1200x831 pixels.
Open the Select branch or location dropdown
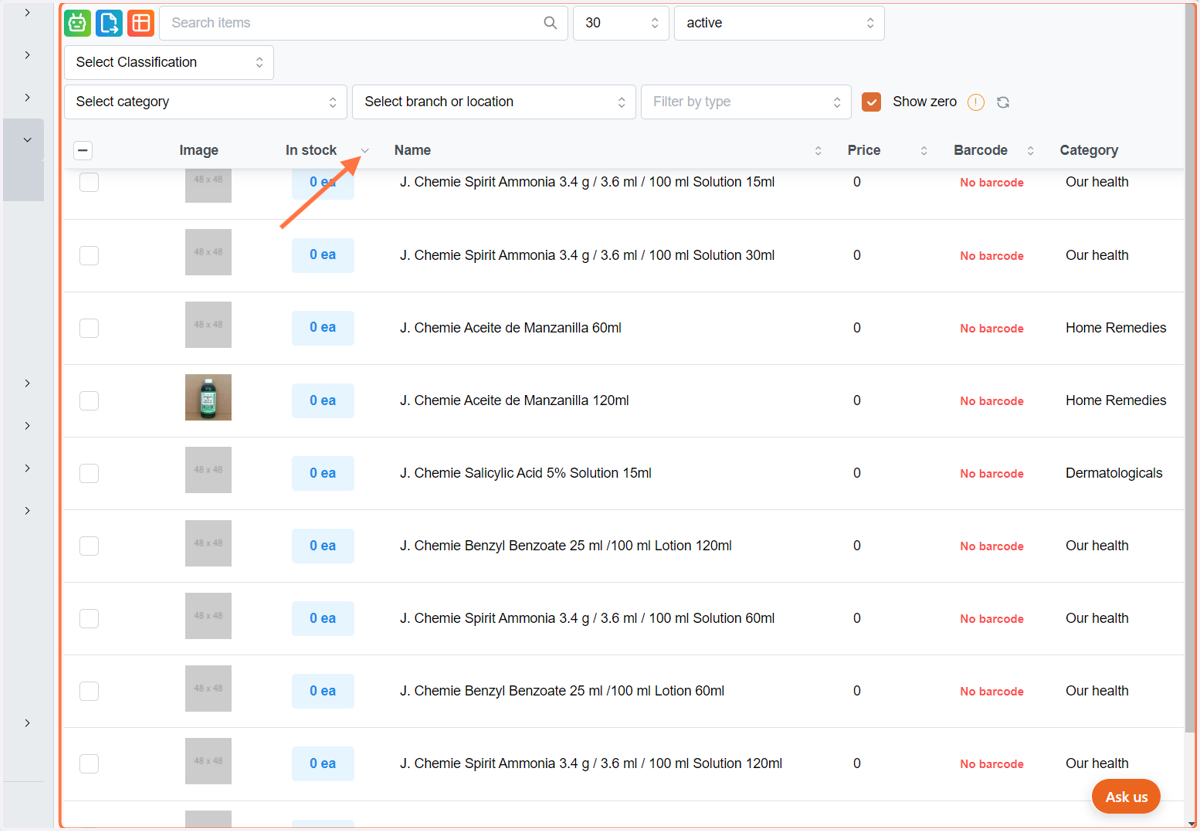(494, 102)
